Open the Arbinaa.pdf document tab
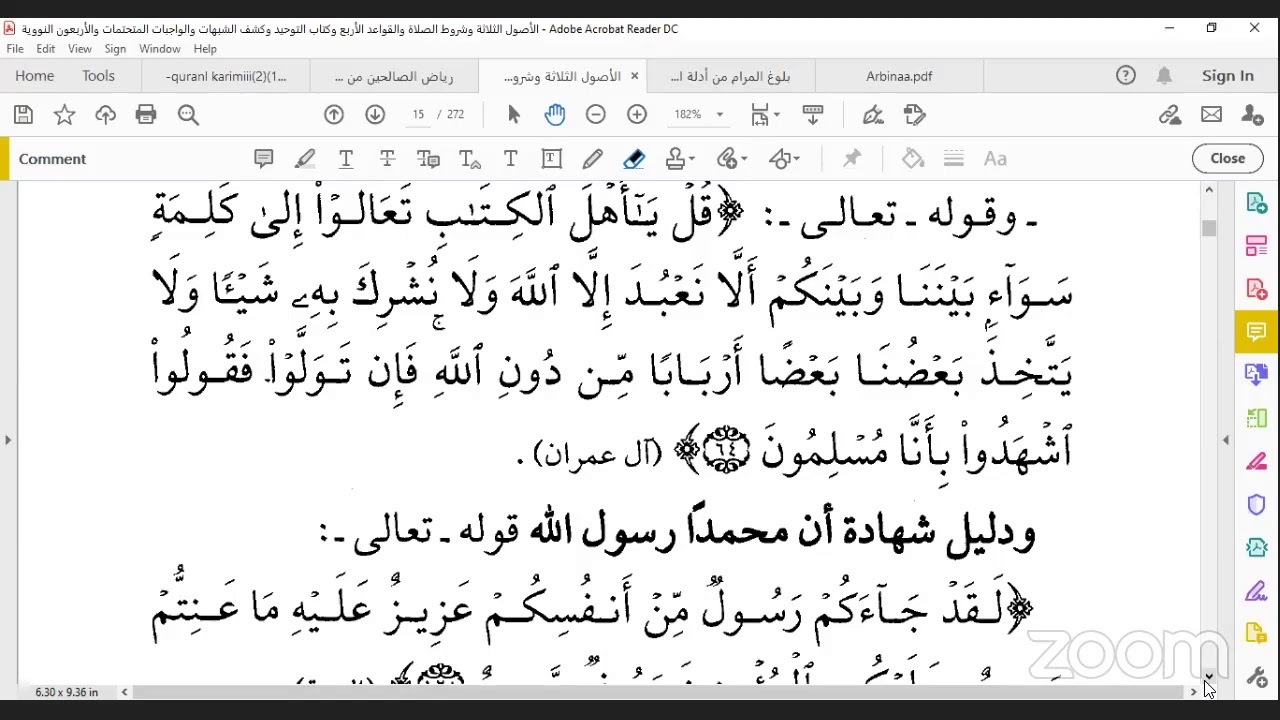The height and width of the screenshot is (720, 1280). 899,76
